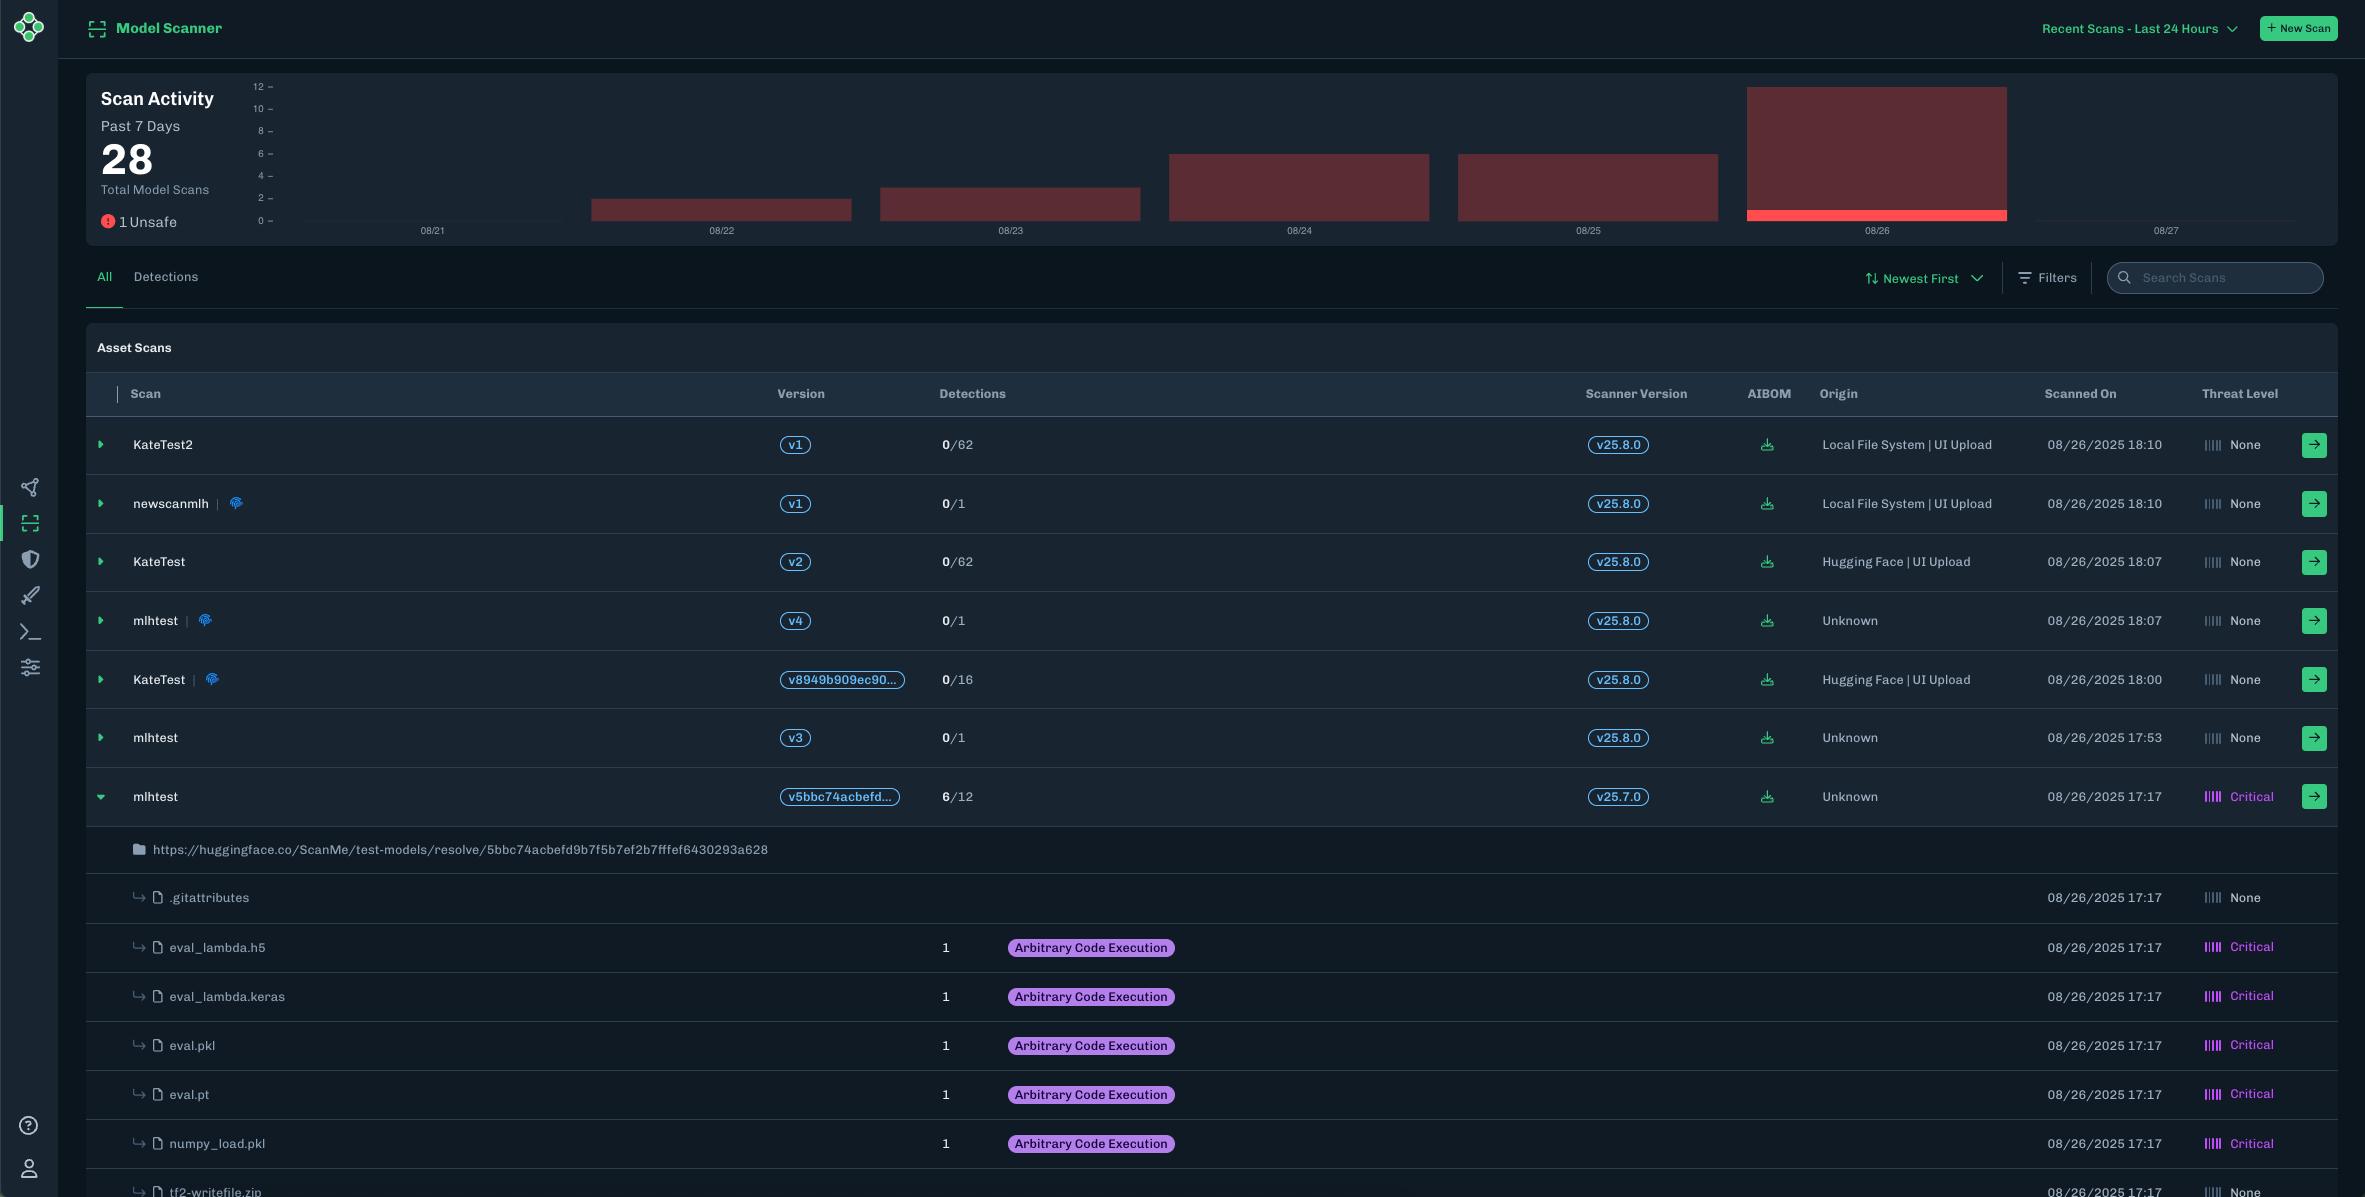Screen dimensions: 2365x1197
Task: Open the network graph sidebar icon
Action: [30, 487]
